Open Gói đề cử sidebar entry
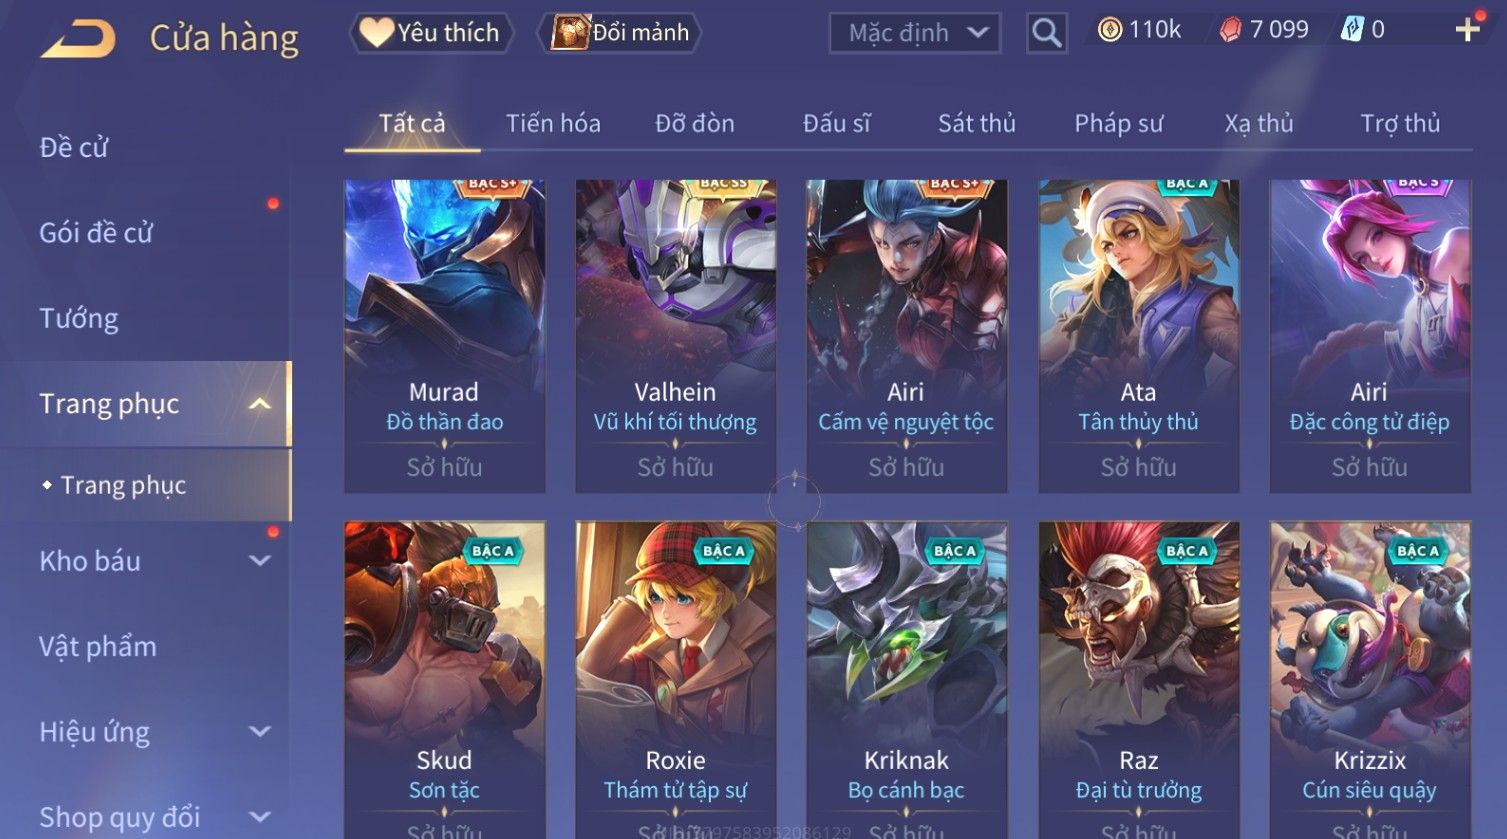 coord(96,233)
